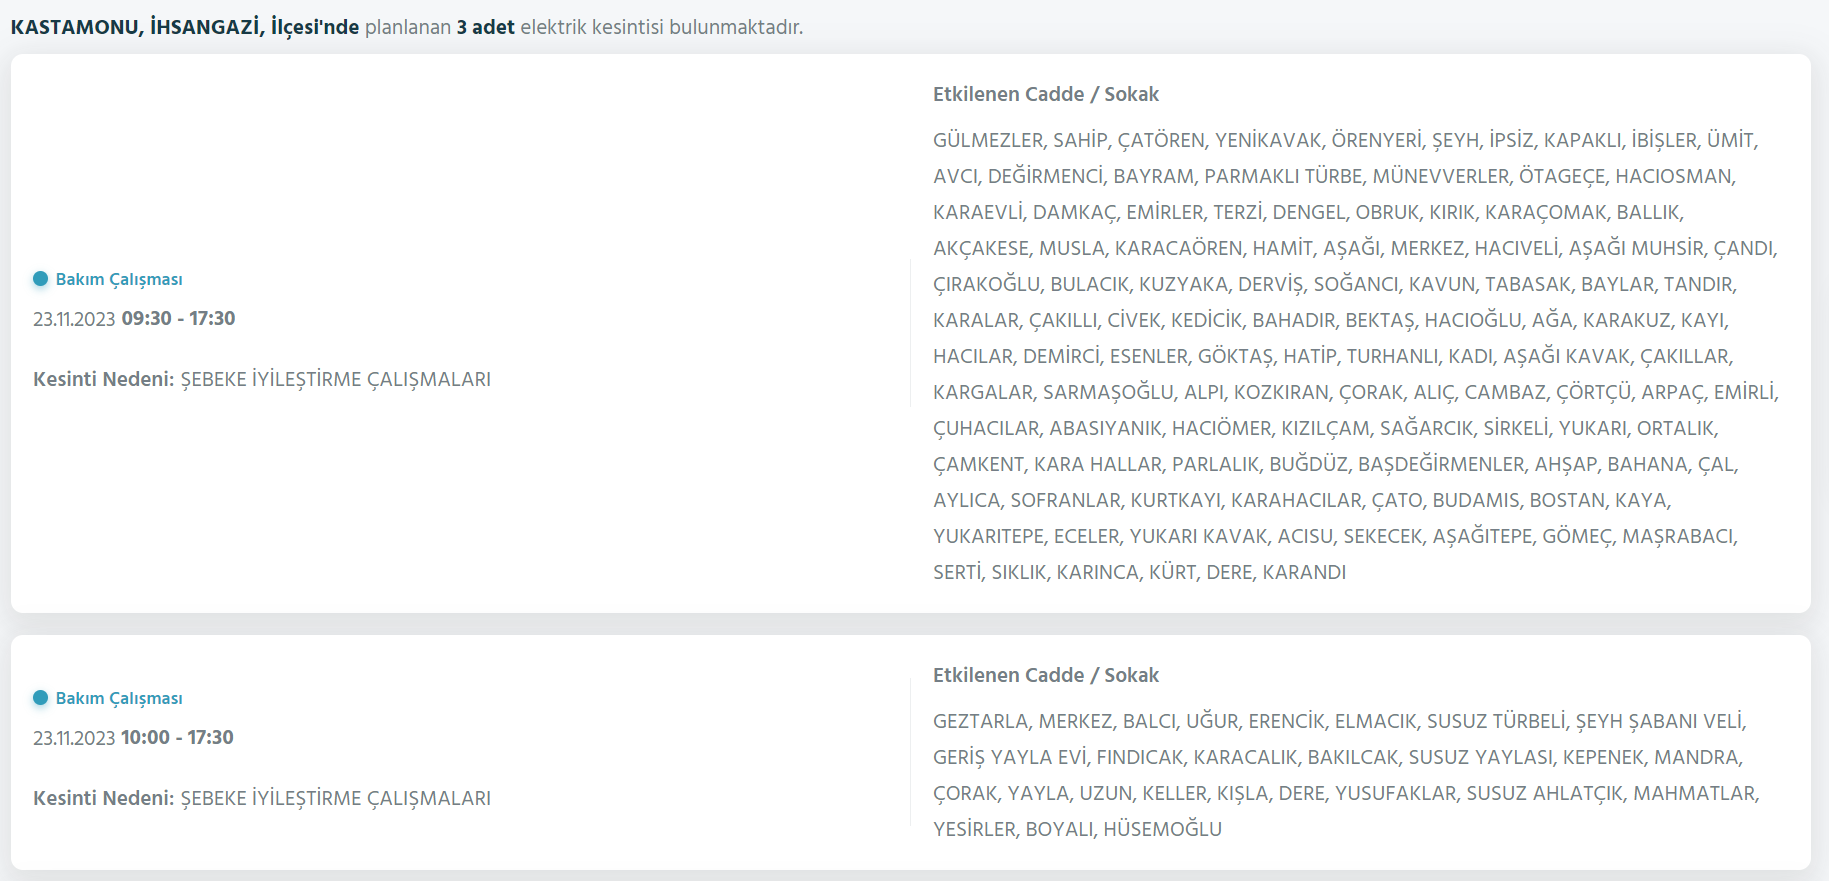Click the 23.11.2023 10:00 - 17:30 time range

point(133,738)
